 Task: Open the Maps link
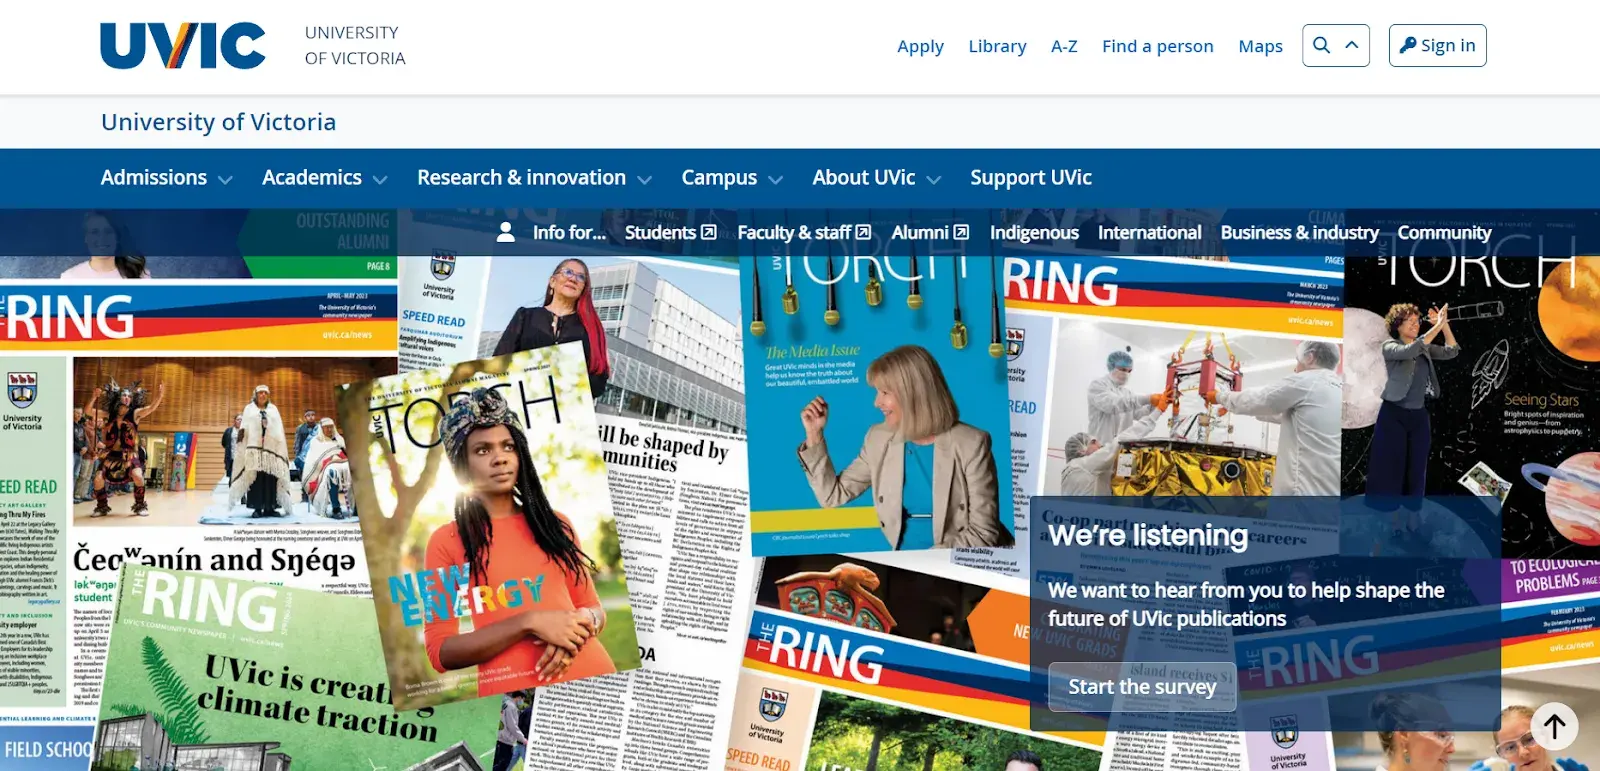[x=1260, y=46]
